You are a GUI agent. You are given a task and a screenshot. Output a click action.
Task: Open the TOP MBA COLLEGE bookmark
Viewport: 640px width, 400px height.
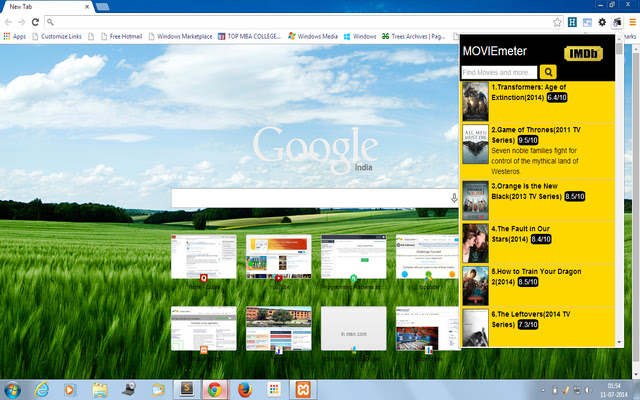point(249,36)
